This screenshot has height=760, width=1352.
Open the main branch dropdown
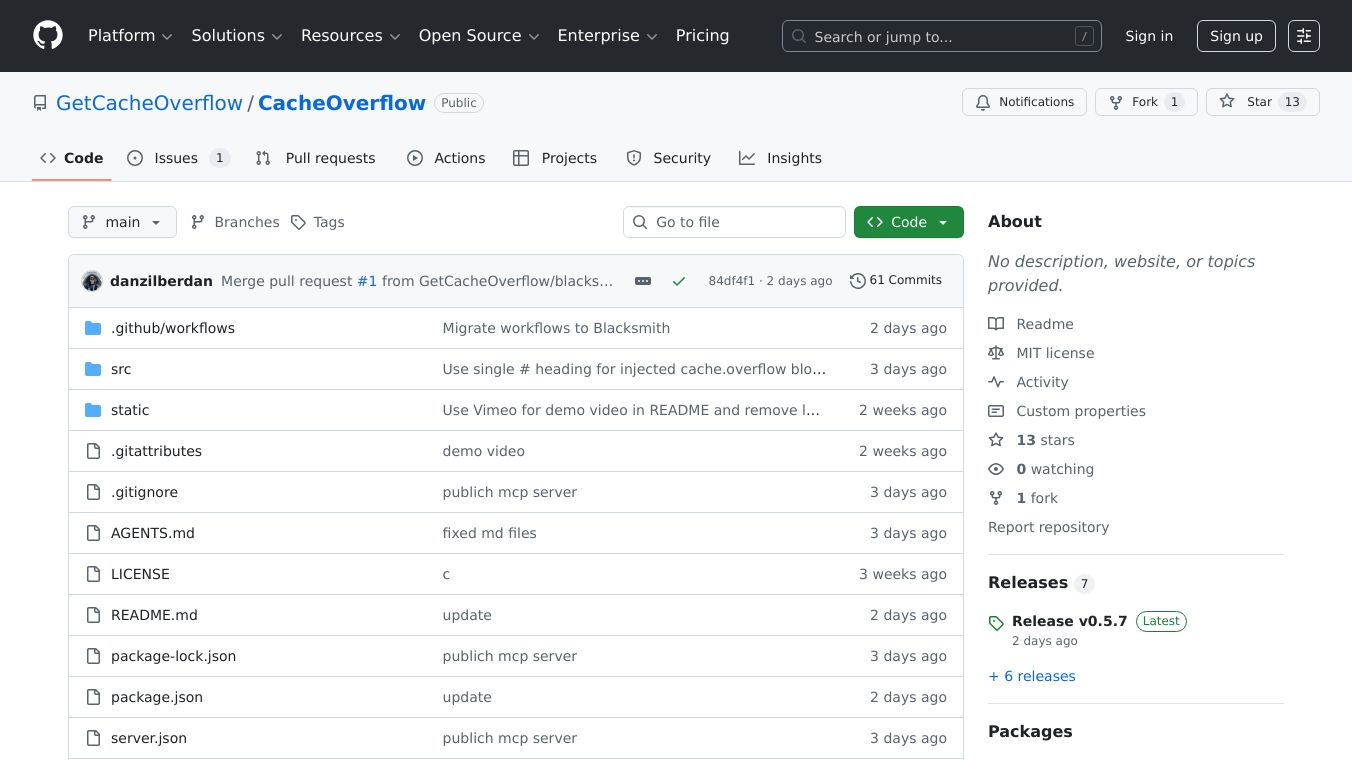click(x=122, y=222)
